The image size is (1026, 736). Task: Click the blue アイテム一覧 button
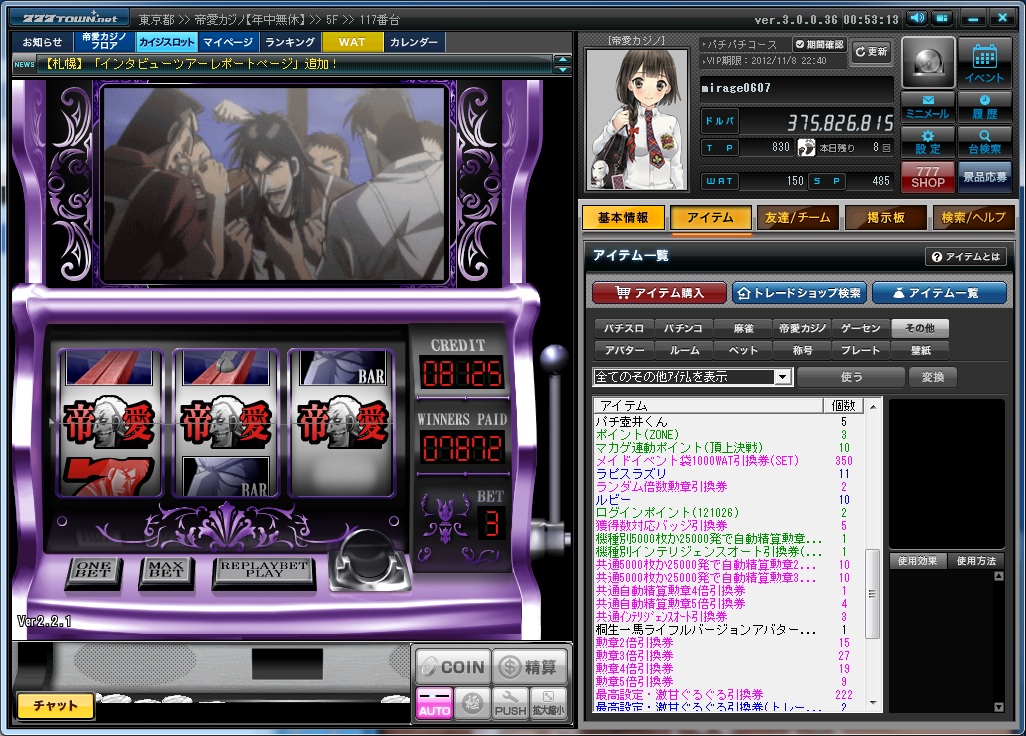(940, 293)
